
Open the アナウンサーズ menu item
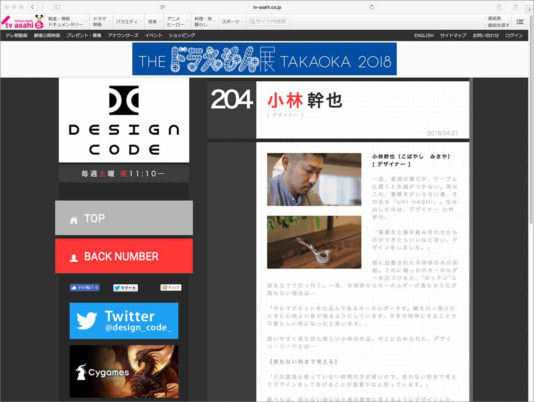pos(123,35)
